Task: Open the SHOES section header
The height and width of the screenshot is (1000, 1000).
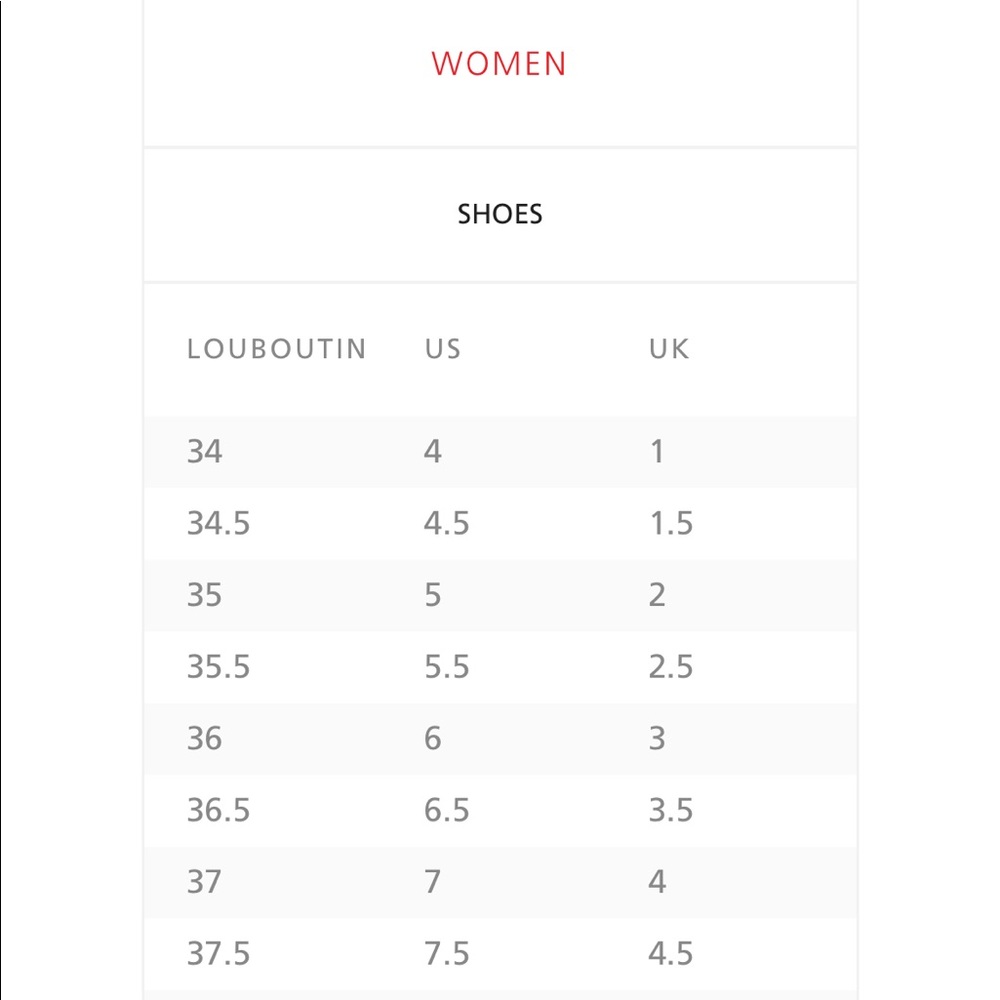Action: (500, 214)
